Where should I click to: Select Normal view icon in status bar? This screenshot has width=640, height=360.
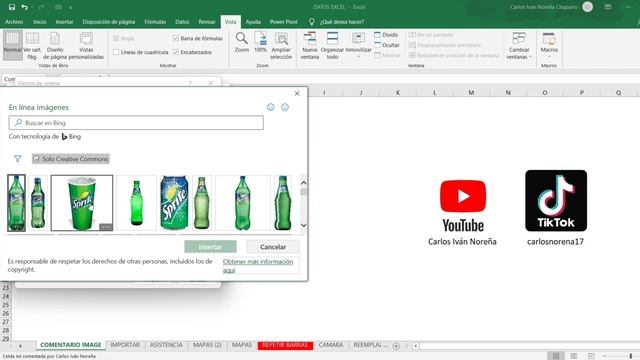pyautogui.click(x=556, y=356)
